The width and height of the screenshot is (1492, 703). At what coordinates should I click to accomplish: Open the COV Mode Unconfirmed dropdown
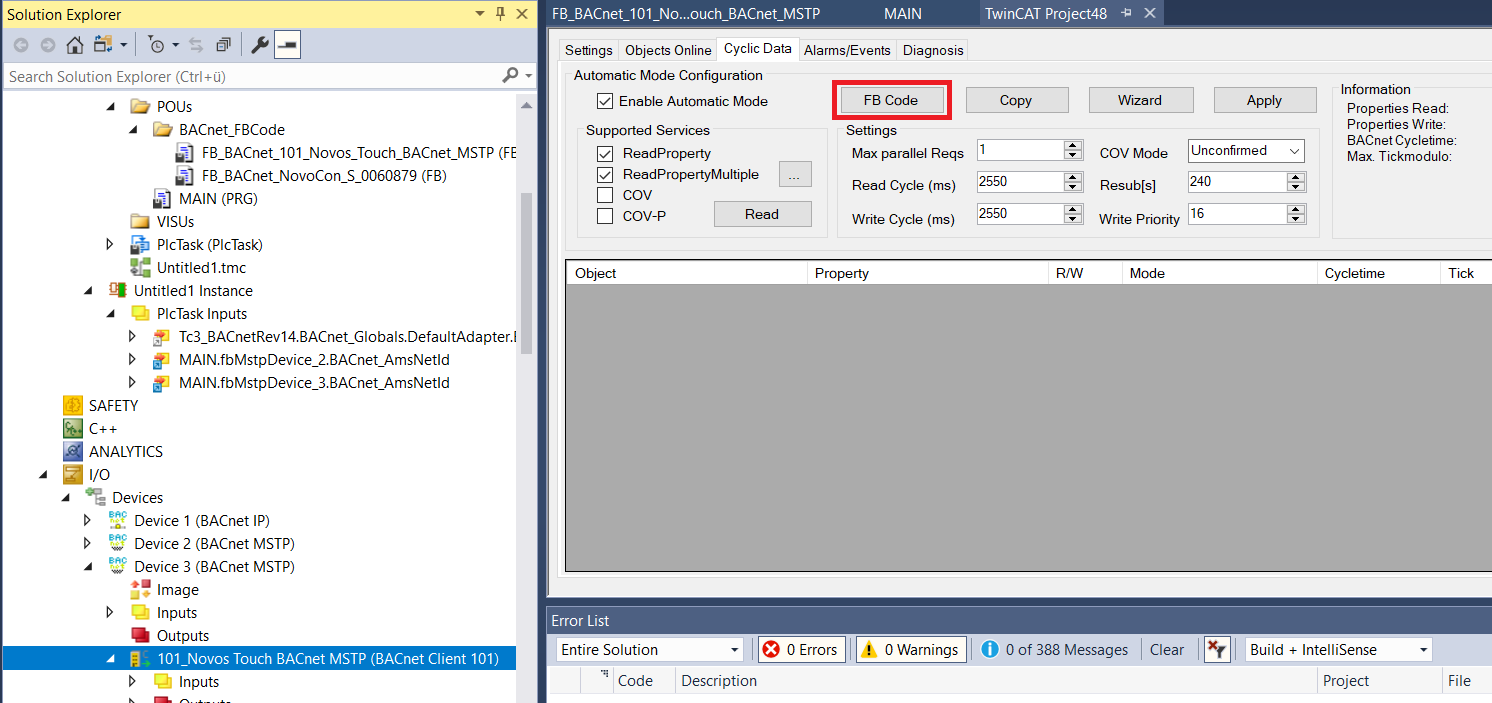pos(1246,151)
